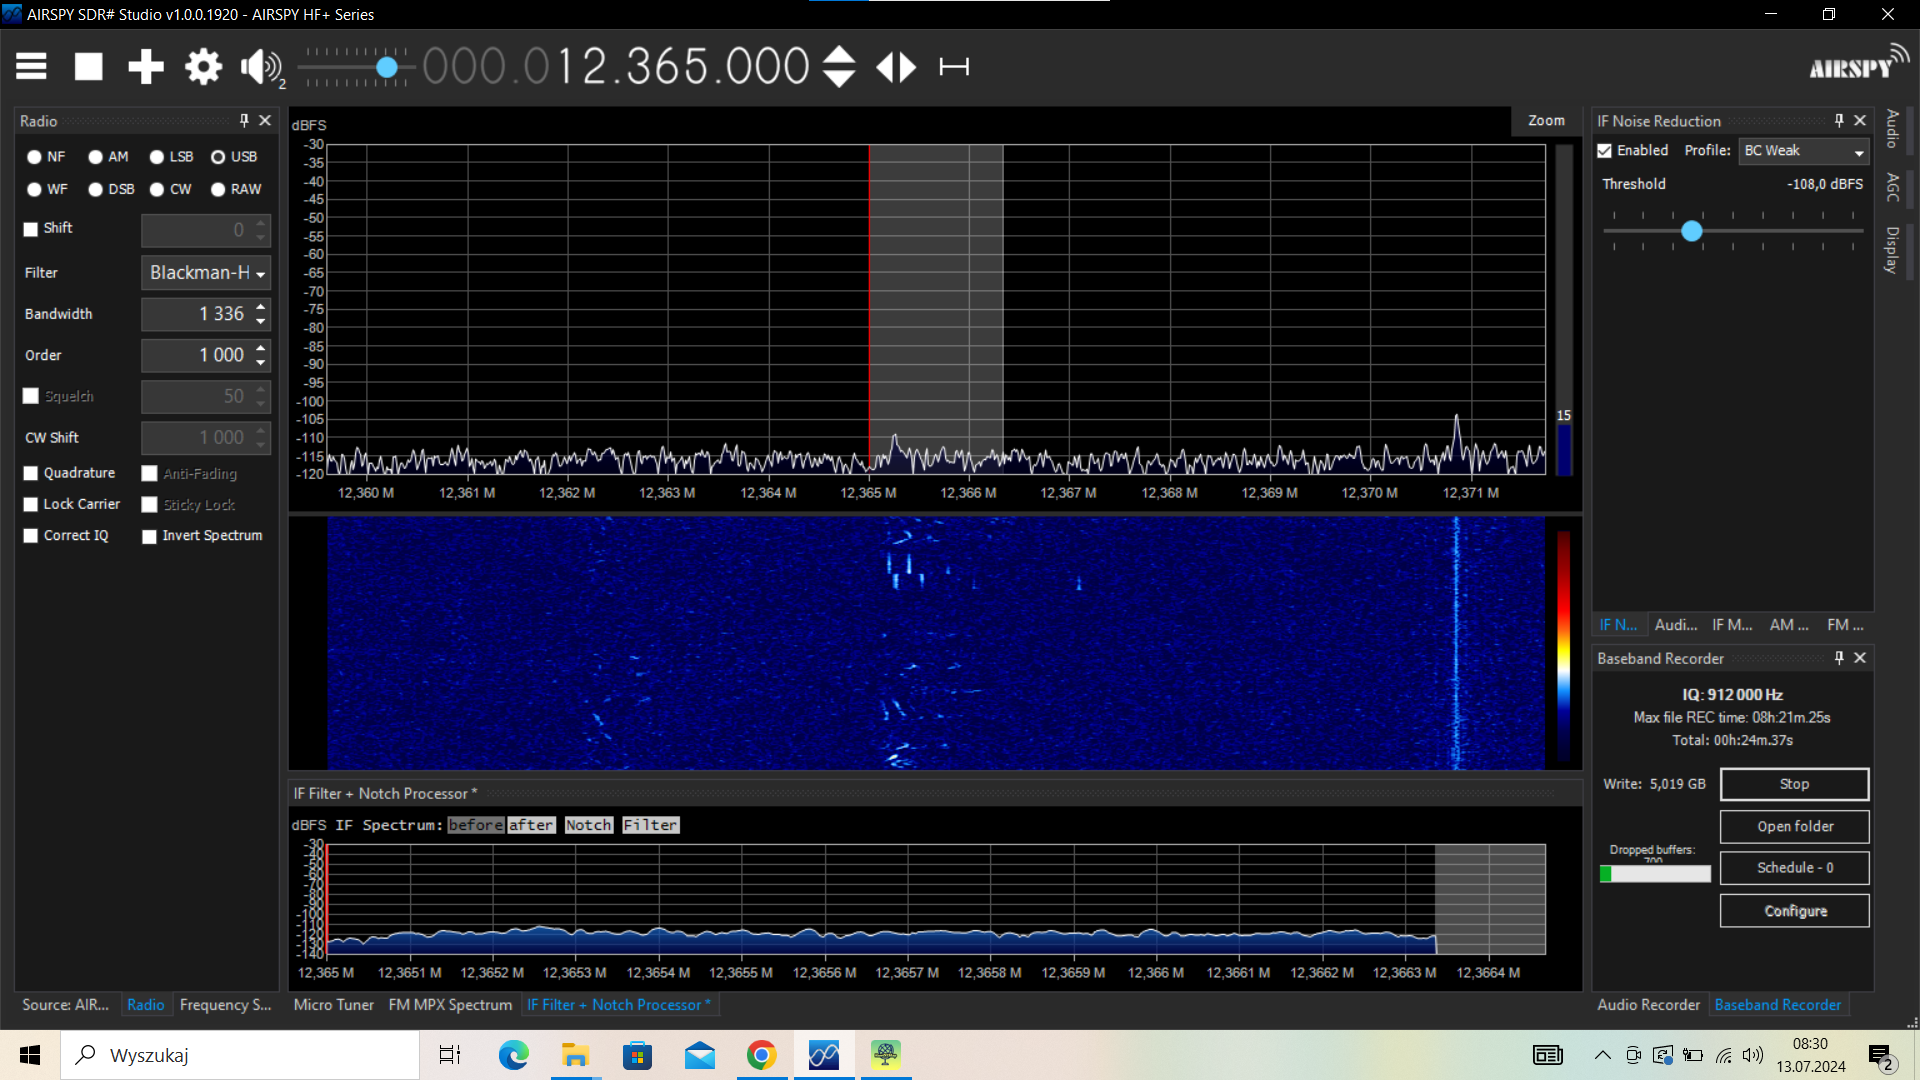Toggle Correct IQ checkbox
The height and width of the screenshot is (1080, 1920).
point(31,536)
